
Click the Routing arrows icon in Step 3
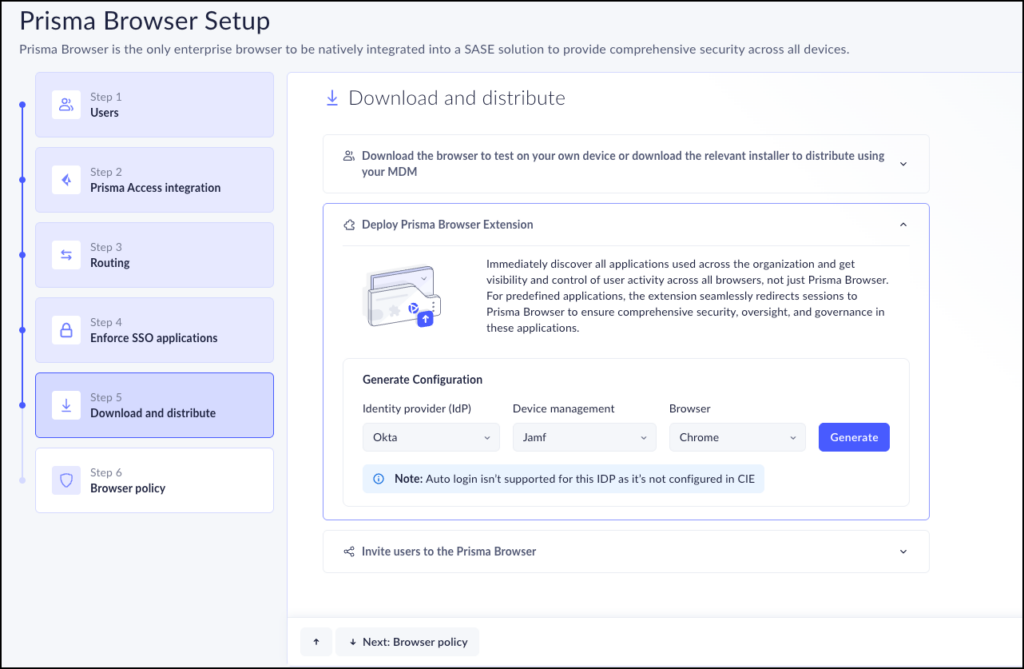66,255
